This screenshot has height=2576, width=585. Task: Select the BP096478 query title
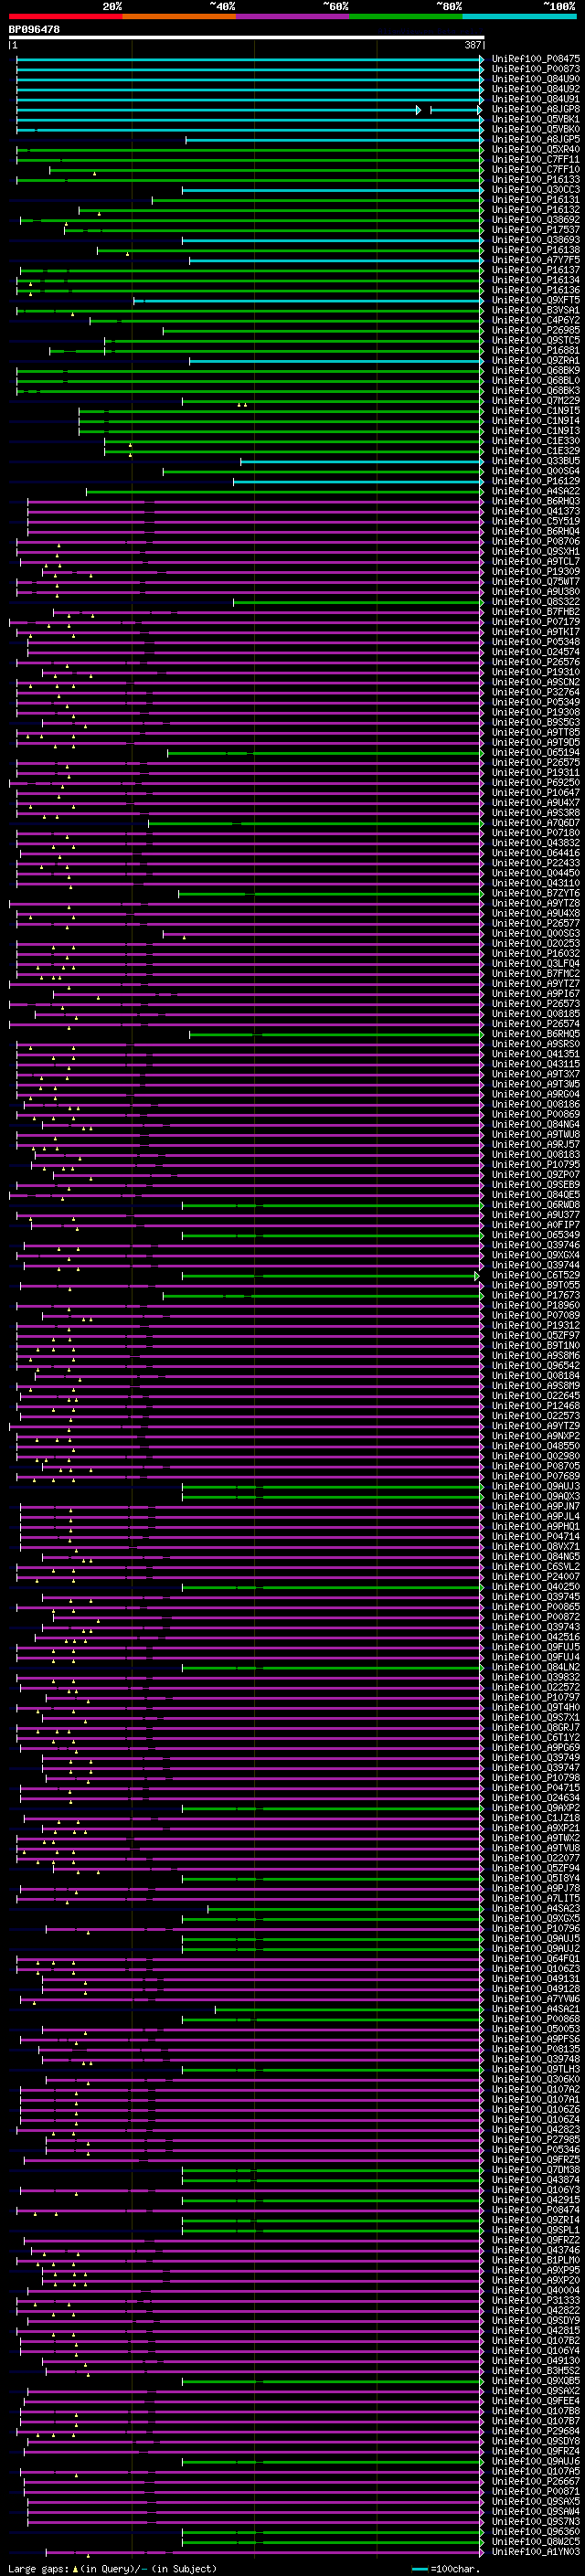coord(34,29)
